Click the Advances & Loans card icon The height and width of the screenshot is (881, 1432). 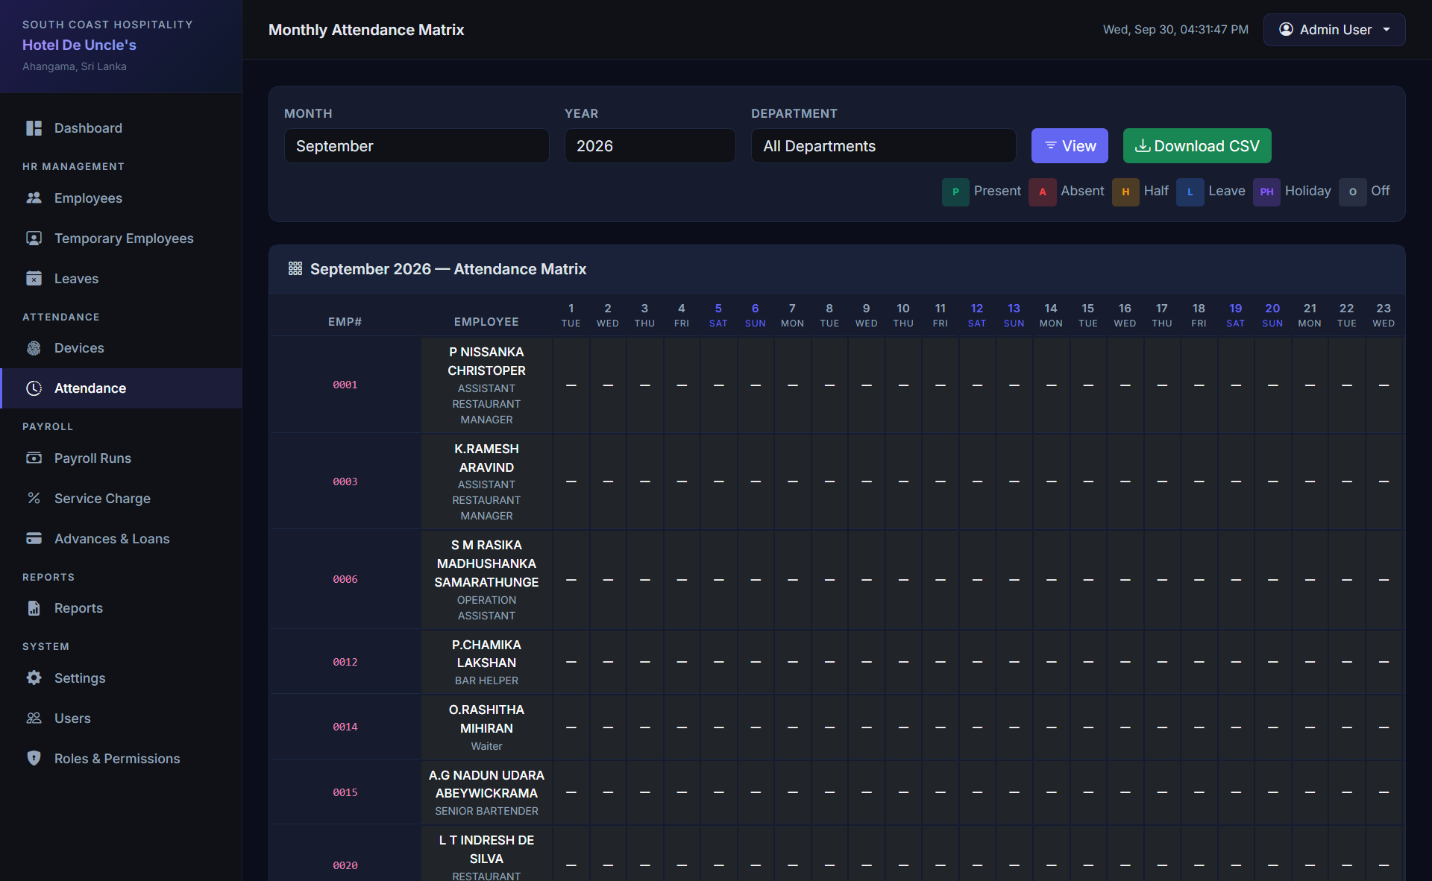(x=34, y=538)
